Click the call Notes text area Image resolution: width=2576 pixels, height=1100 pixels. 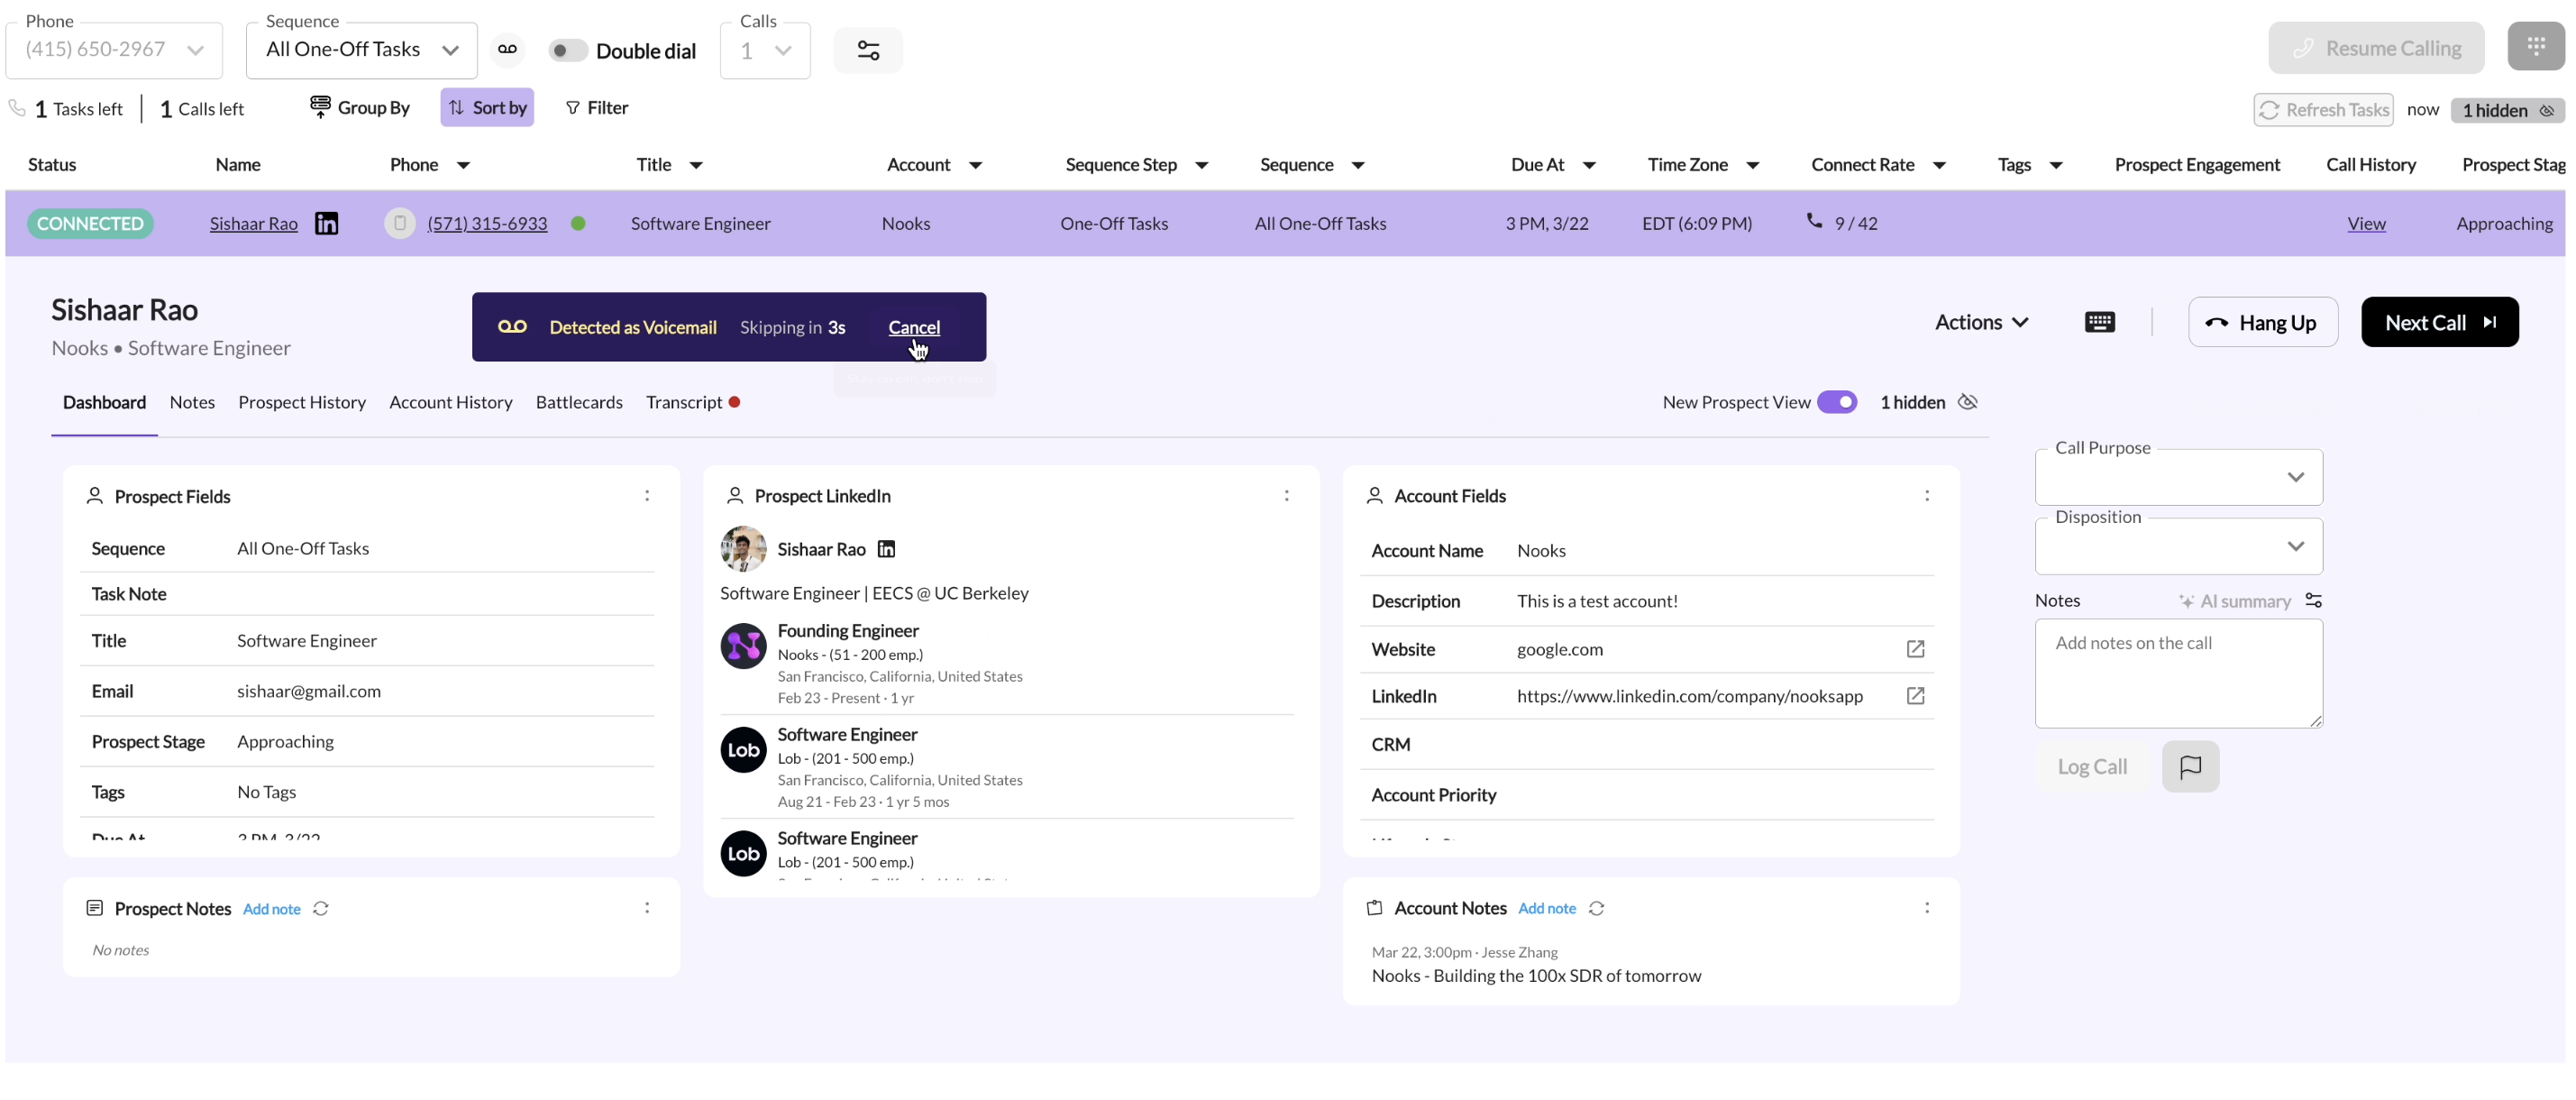(x=2178, y=673)
